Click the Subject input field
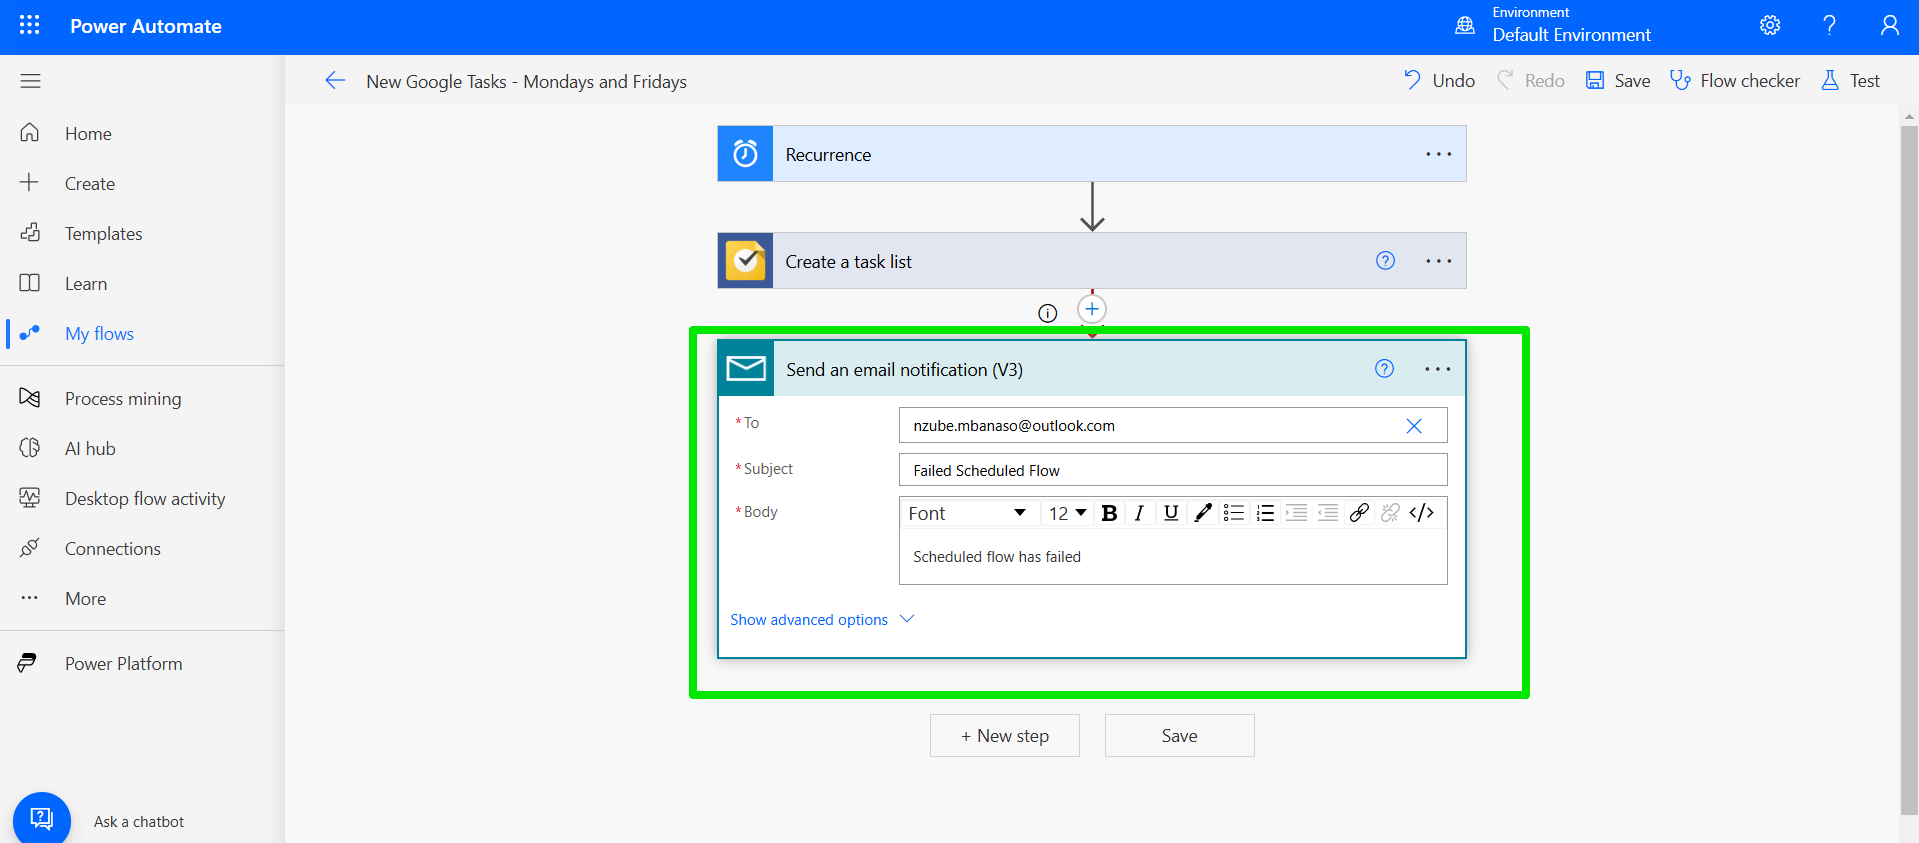Screen dimensions: 1919x843 1172,470
